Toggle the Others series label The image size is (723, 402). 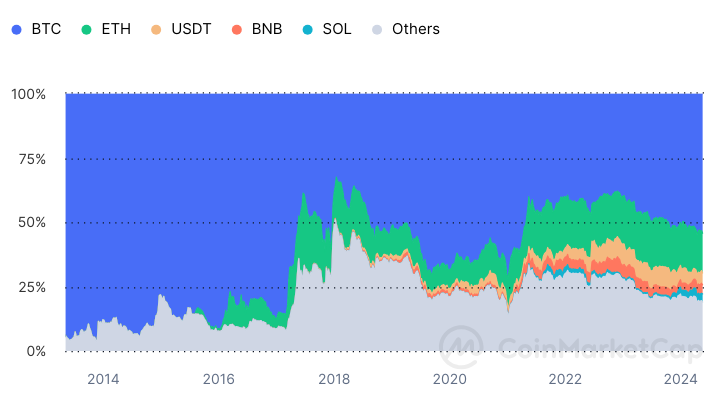coord(416,29)
